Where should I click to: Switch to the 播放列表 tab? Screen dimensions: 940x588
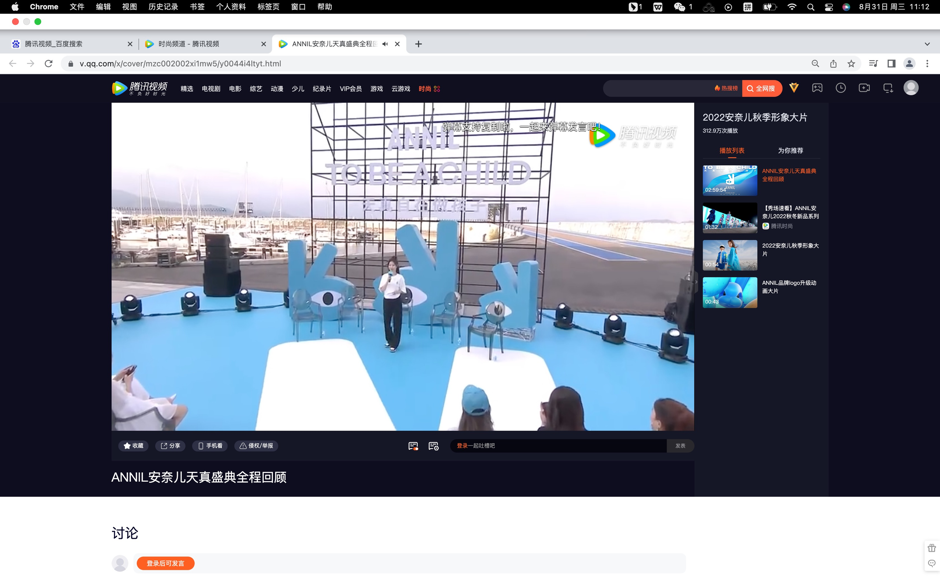[732, 150]
